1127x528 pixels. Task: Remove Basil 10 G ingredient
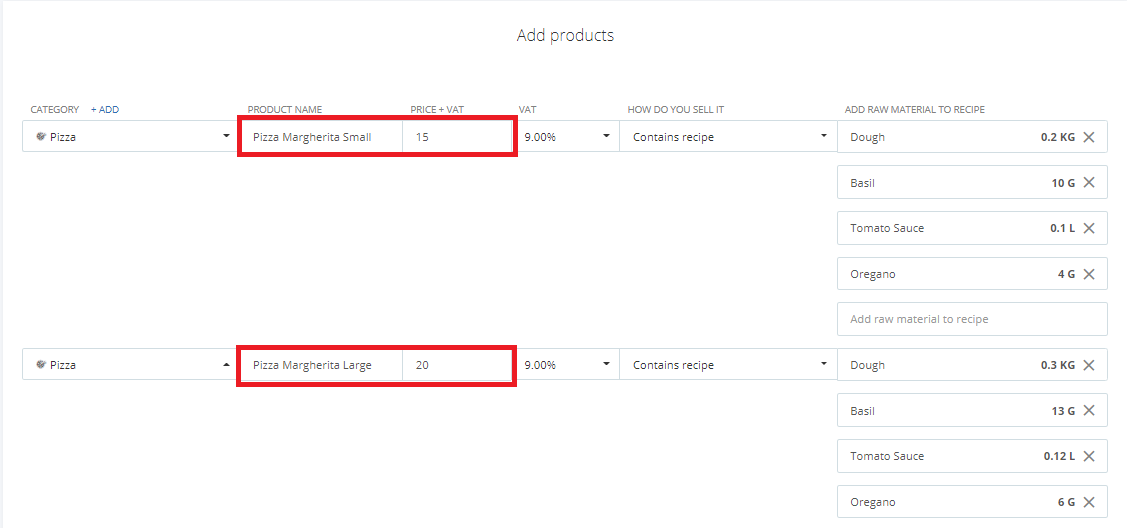pos(1089,182)
